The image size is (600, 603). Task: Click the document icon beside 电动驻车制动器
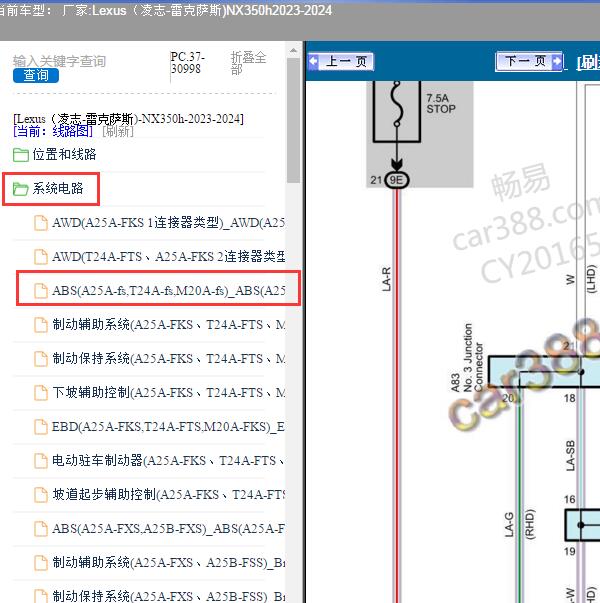click(41, 461)
